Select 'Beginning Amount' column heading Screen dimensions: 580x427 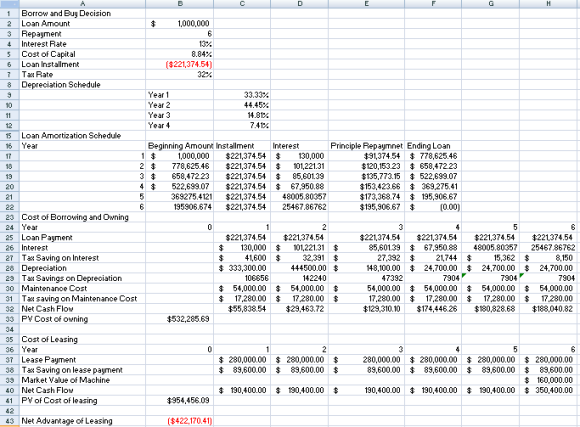pos(181,146)
